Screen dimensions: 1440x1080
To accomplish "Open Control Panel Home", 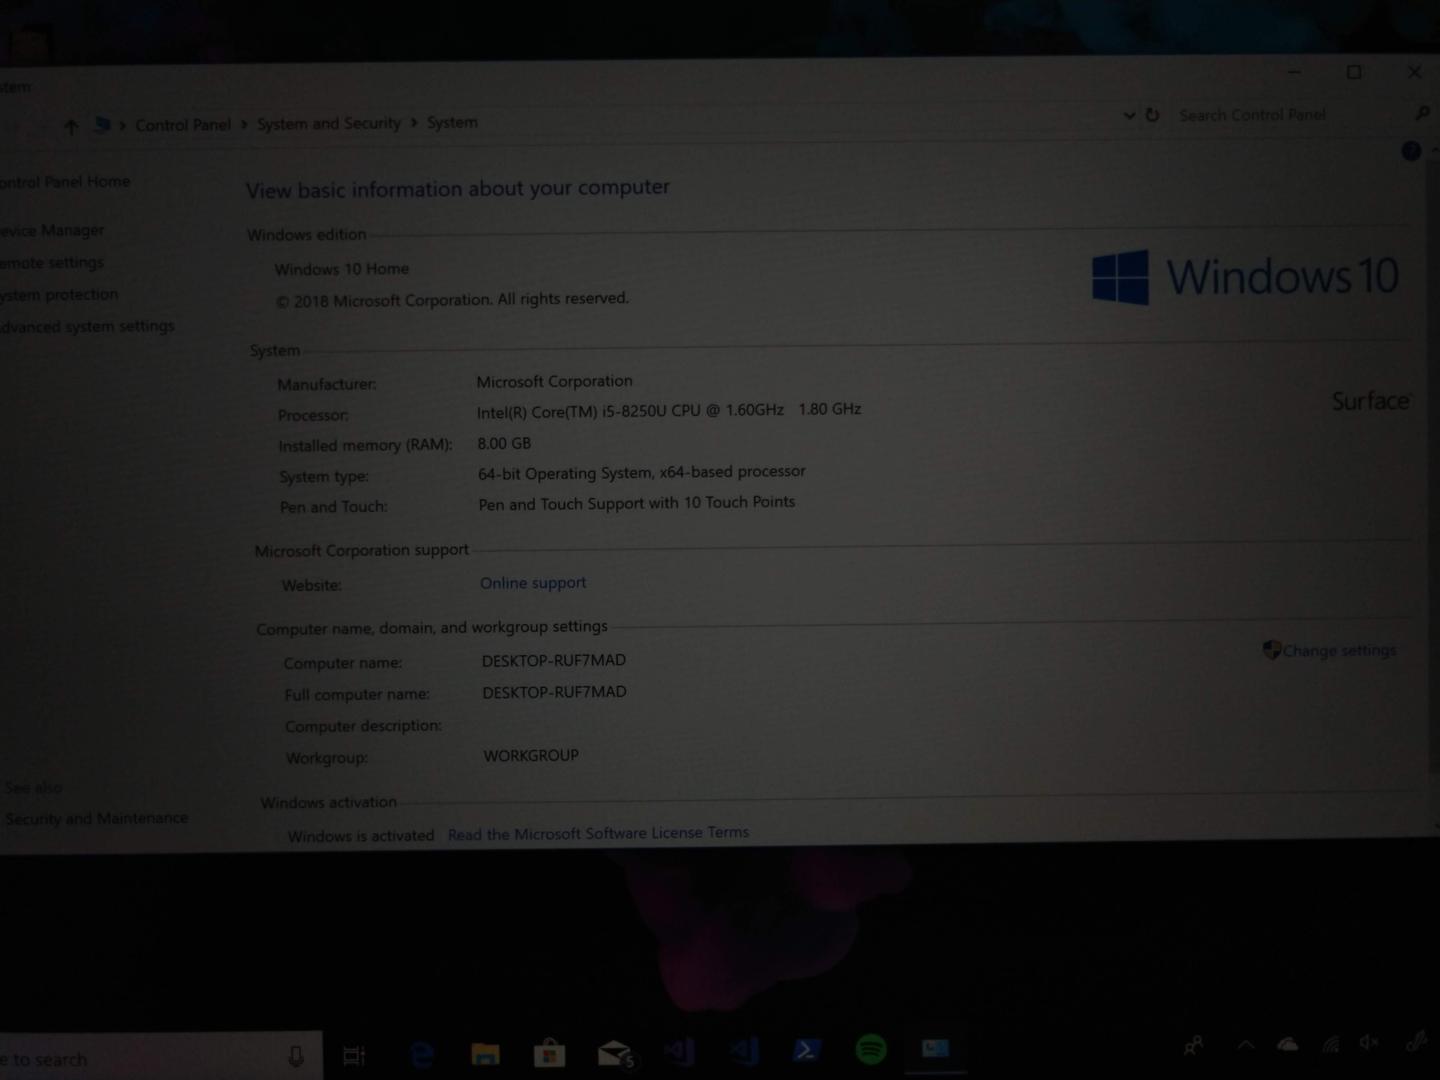I will pyautogui.click(x=65, y=182).
